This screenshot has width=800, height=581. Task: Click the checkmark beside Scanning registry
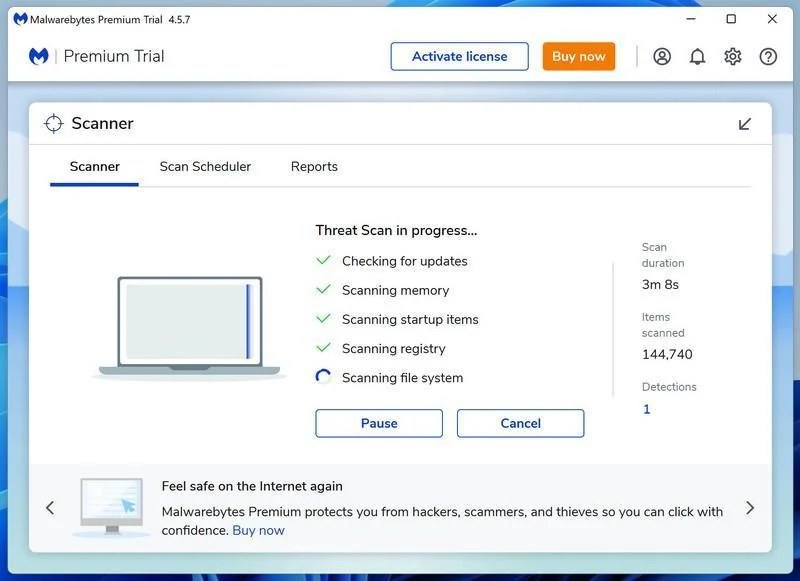[323, 347]
